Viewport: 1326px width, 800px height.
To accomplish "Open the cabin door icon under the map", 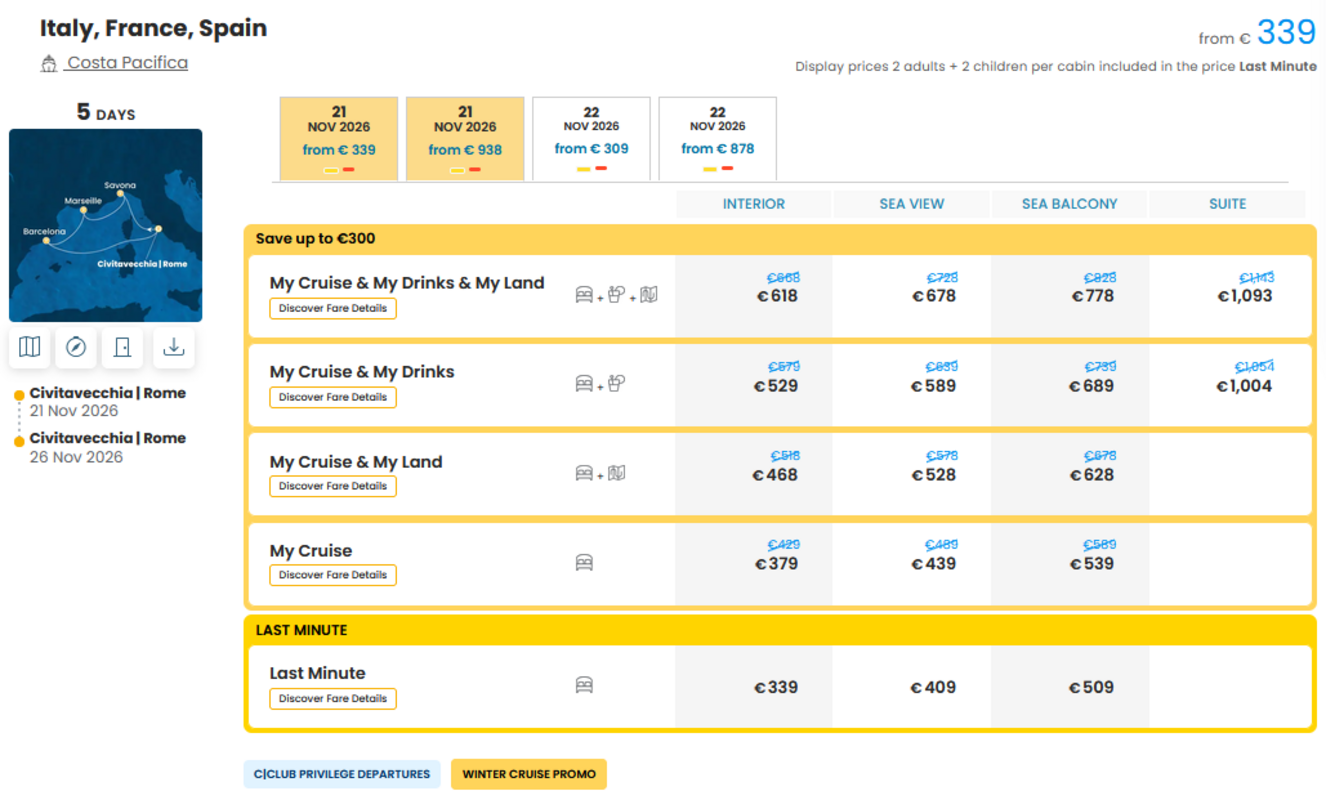I will [122, 347].
